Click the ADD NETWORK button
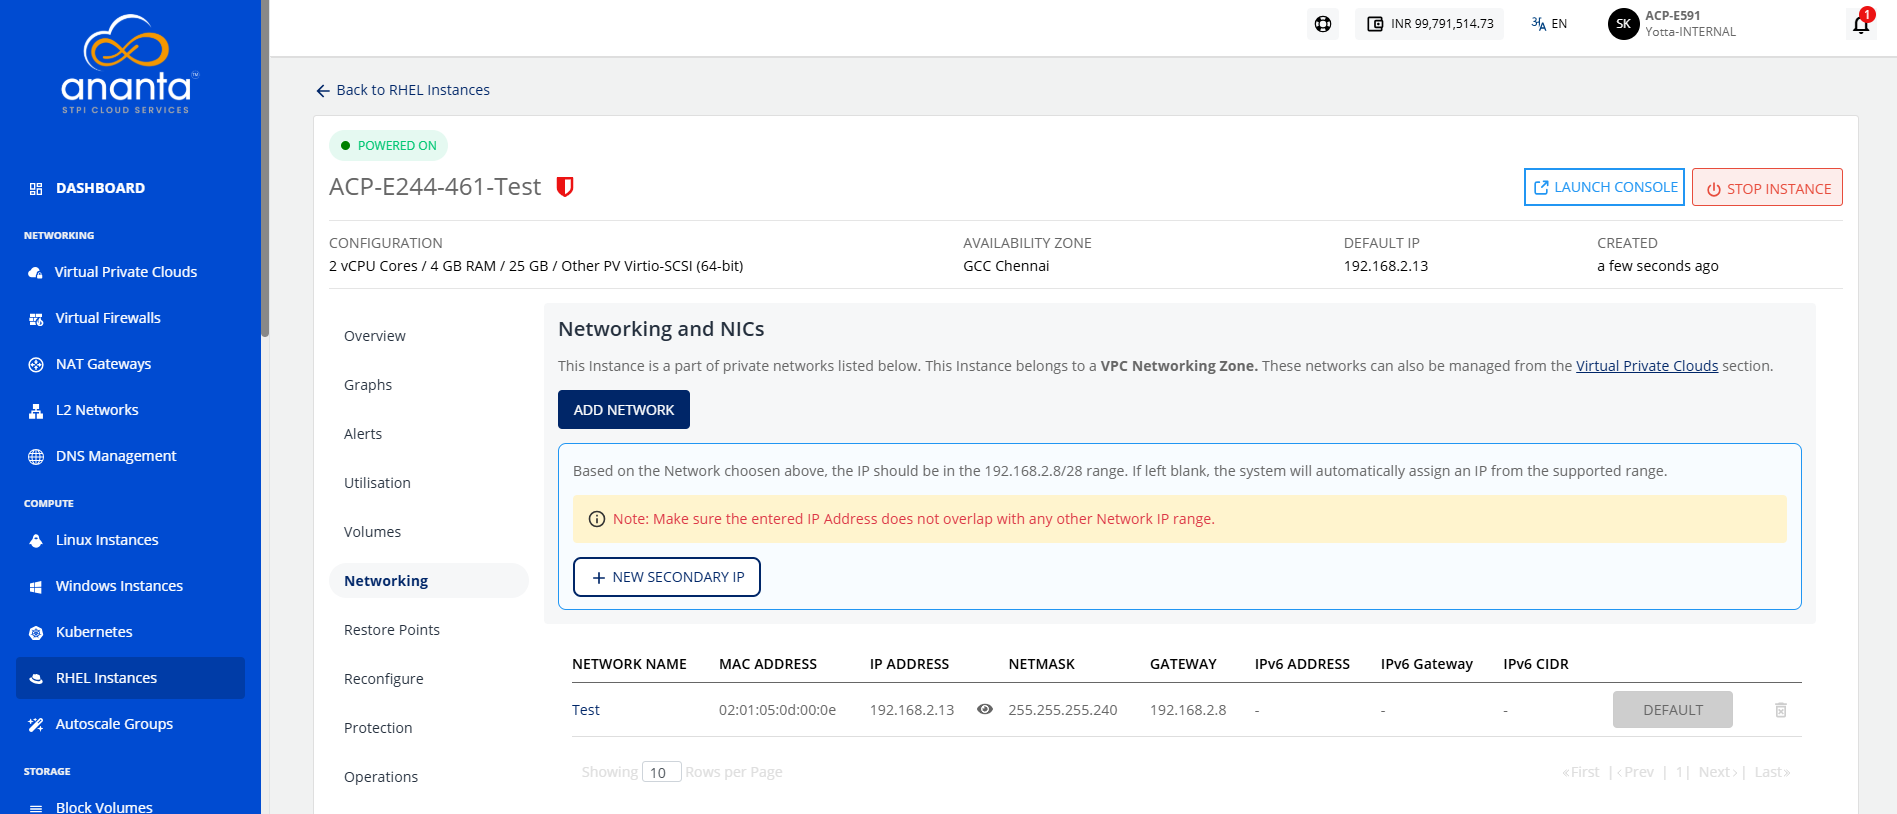This screenshot has height=814, width=1897. pyautogui.click(x=624, y=410)
